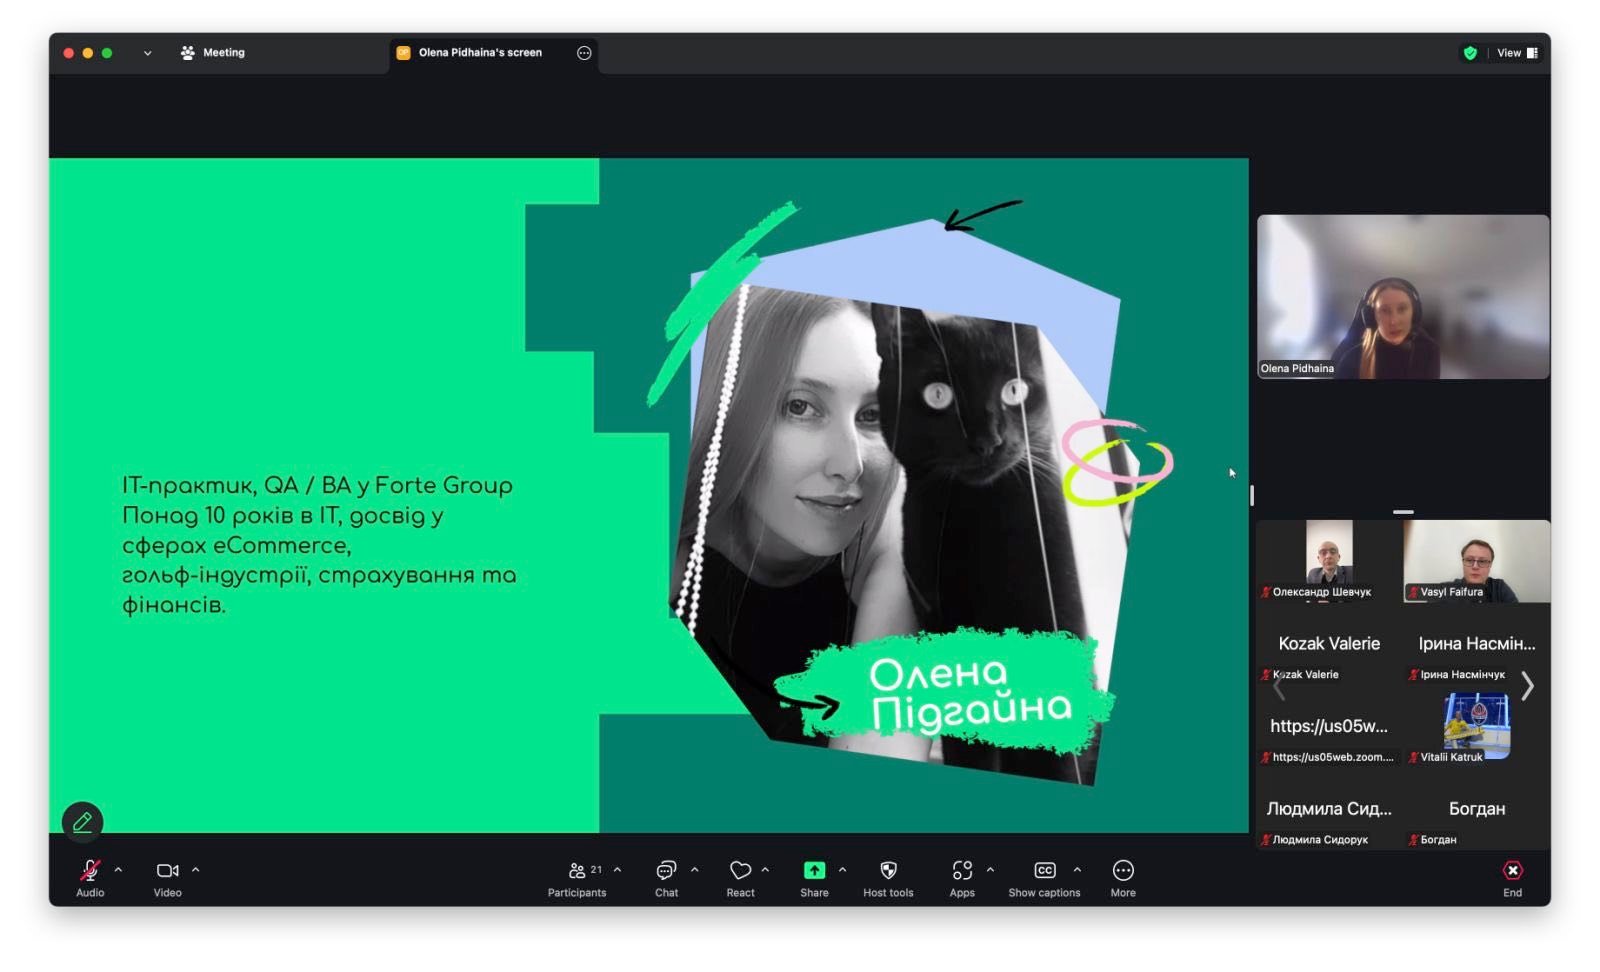Click the green annotate pencil button

[83, 822]
